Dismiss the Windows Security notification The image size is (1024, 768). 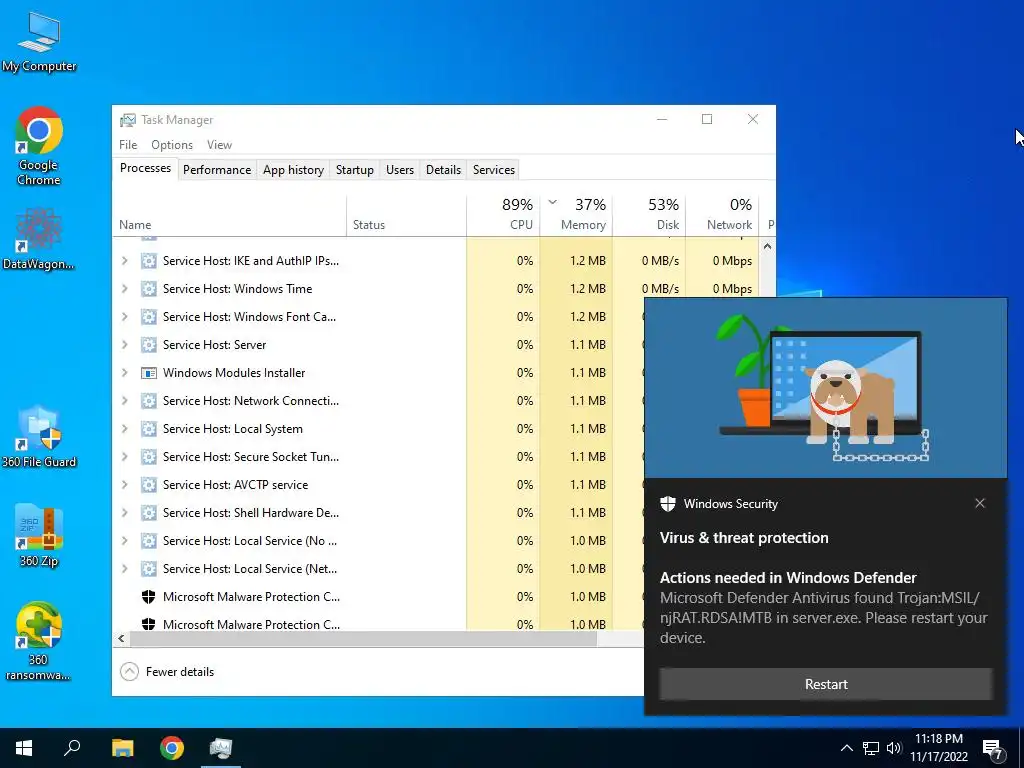click(980, 503)
